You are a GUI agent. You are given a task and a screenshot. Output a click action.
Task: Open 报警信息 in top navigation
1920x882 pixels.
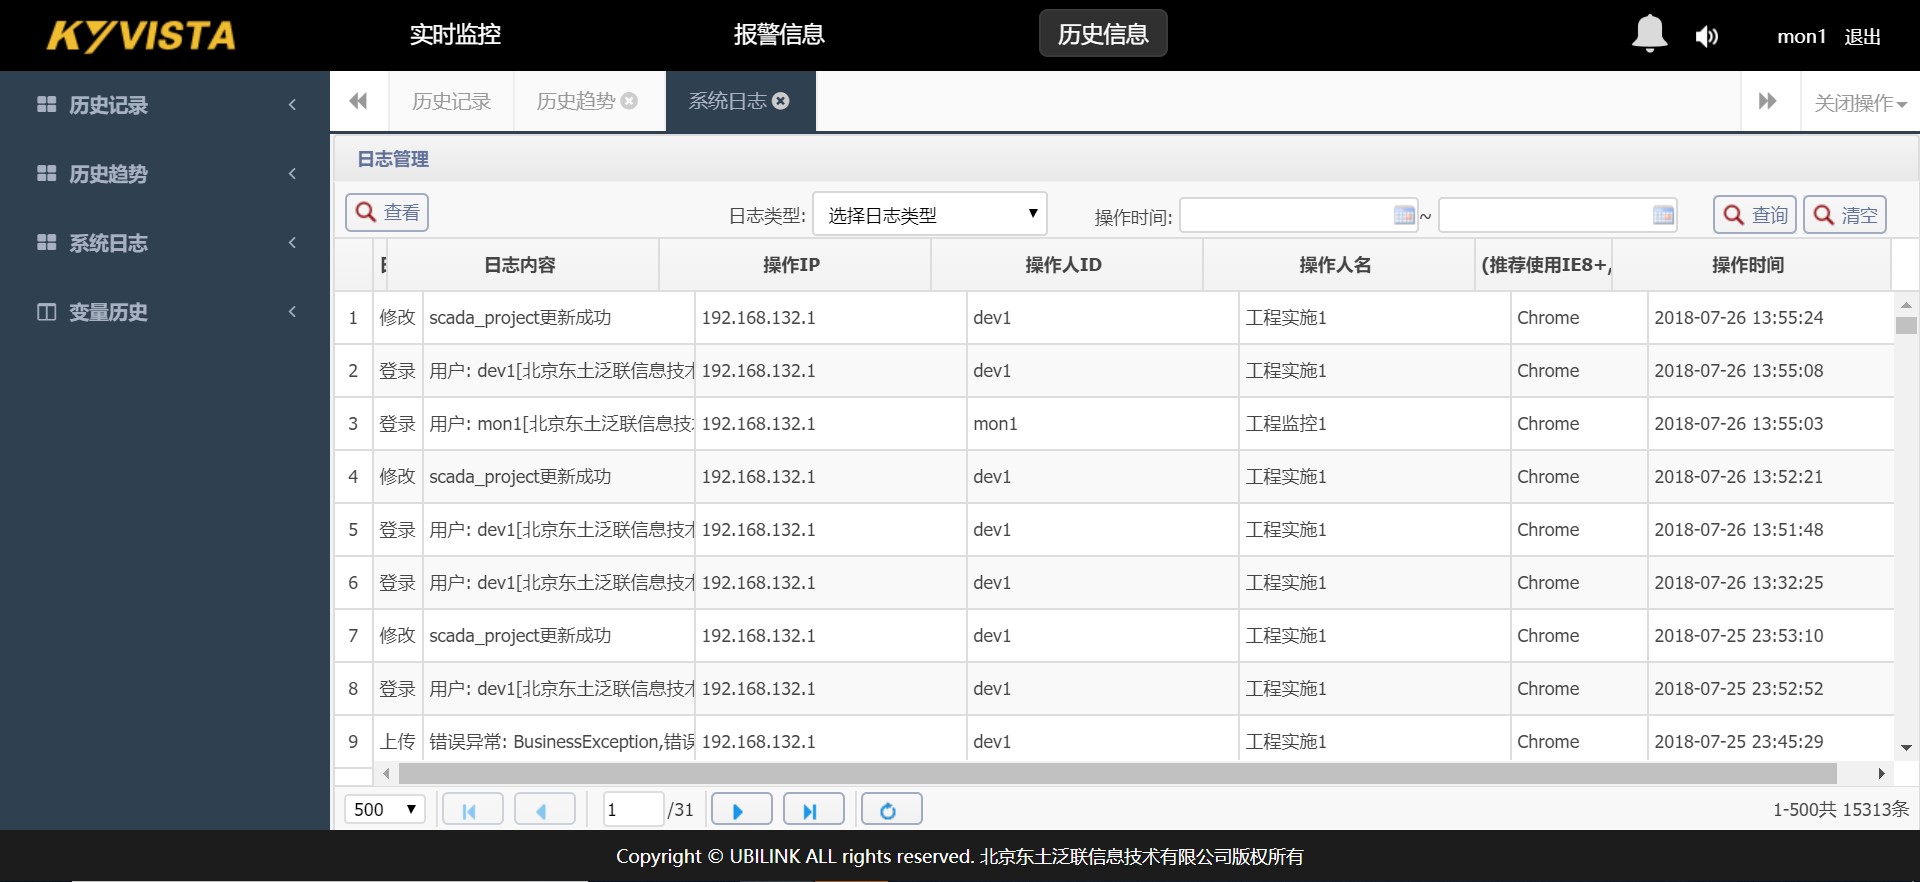[x=779, y=35]
